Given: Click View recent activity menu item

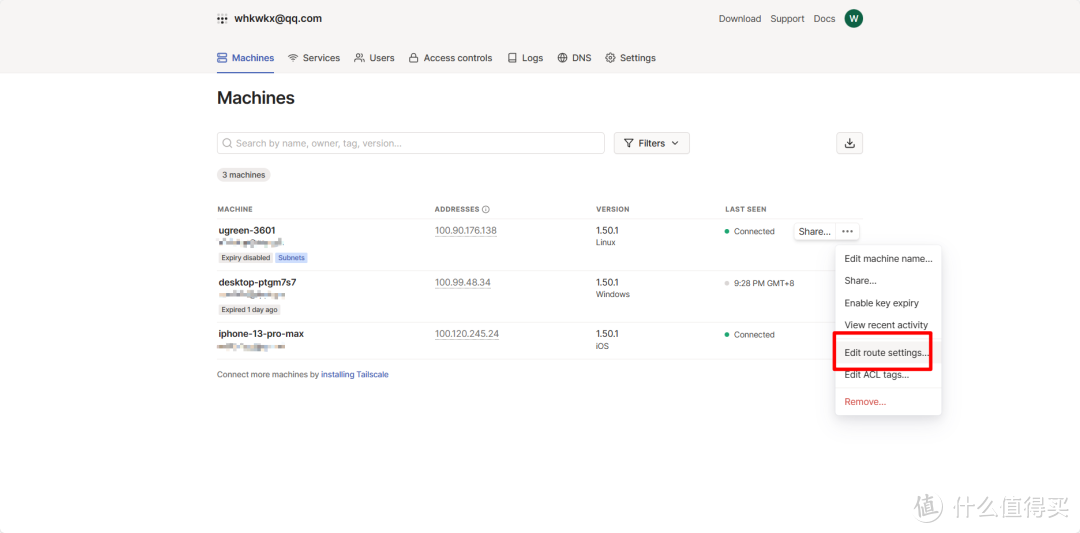Looking at the screenshot, I should coord(886,325).
